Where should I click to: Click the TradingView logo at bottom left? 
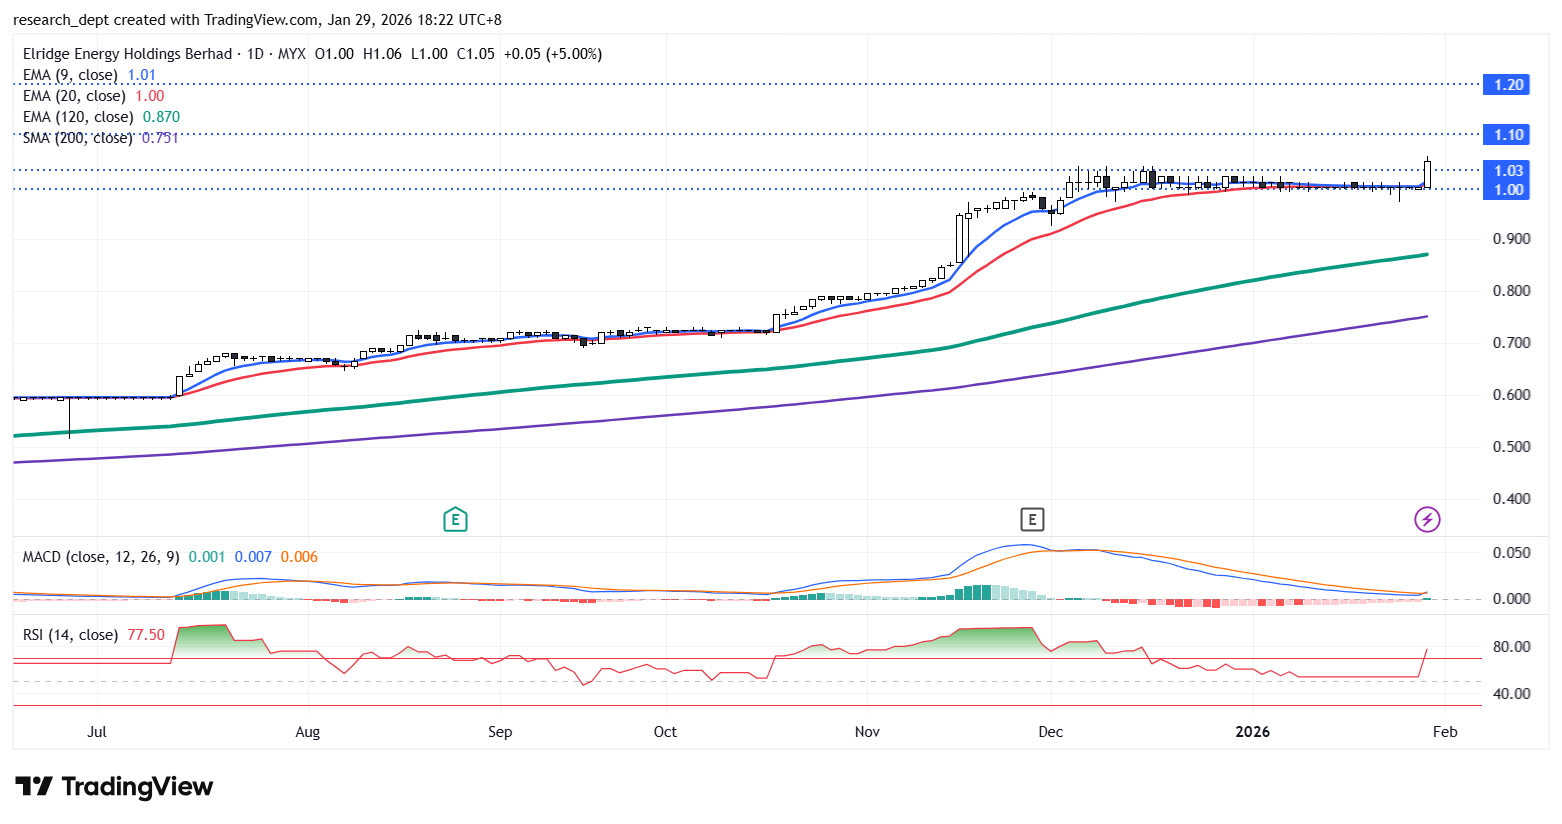click(114, 787)
